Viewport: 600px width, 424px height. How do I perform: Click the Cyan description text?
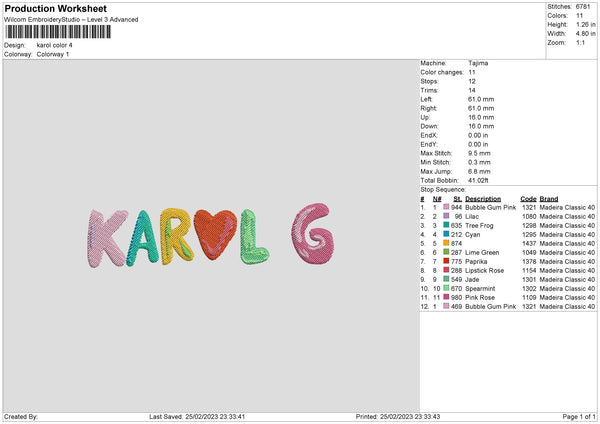(473, 235)
